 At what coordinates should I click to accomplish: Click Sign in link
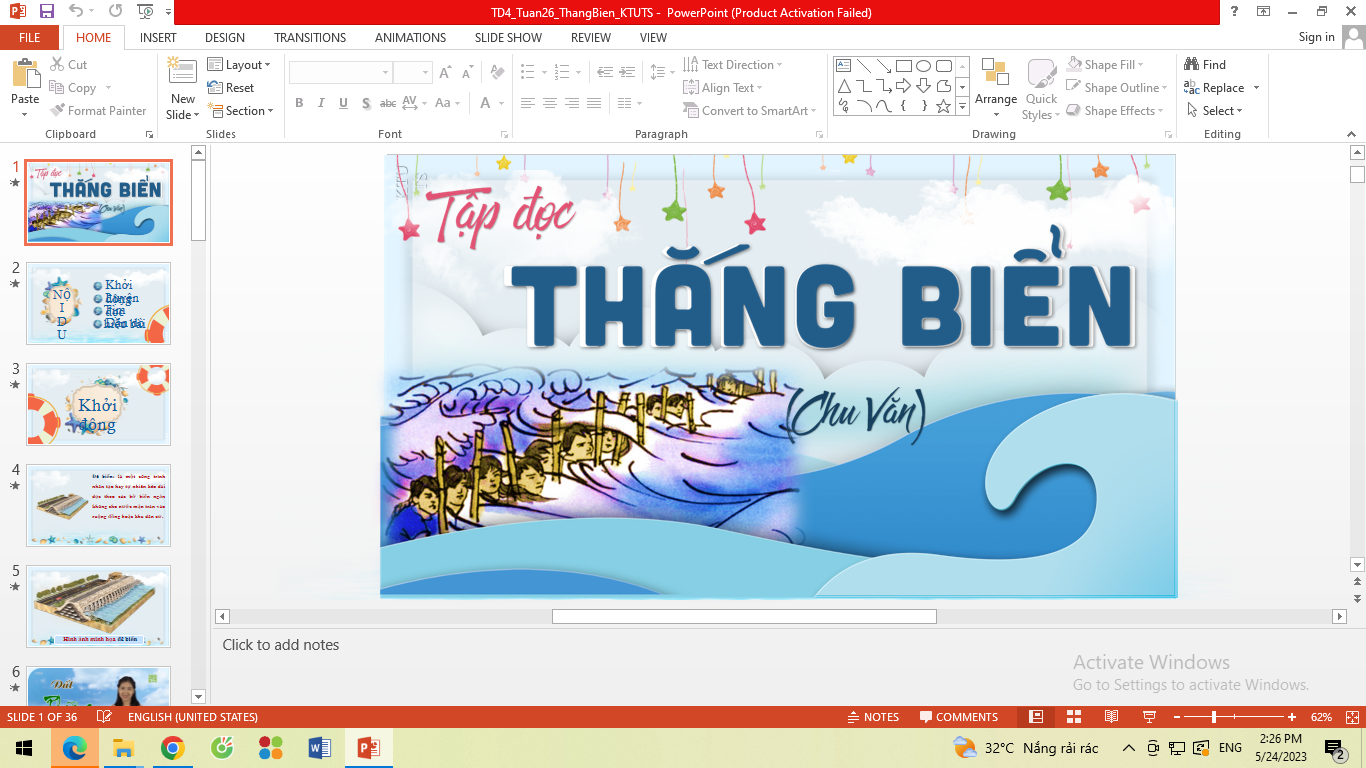1316,37
